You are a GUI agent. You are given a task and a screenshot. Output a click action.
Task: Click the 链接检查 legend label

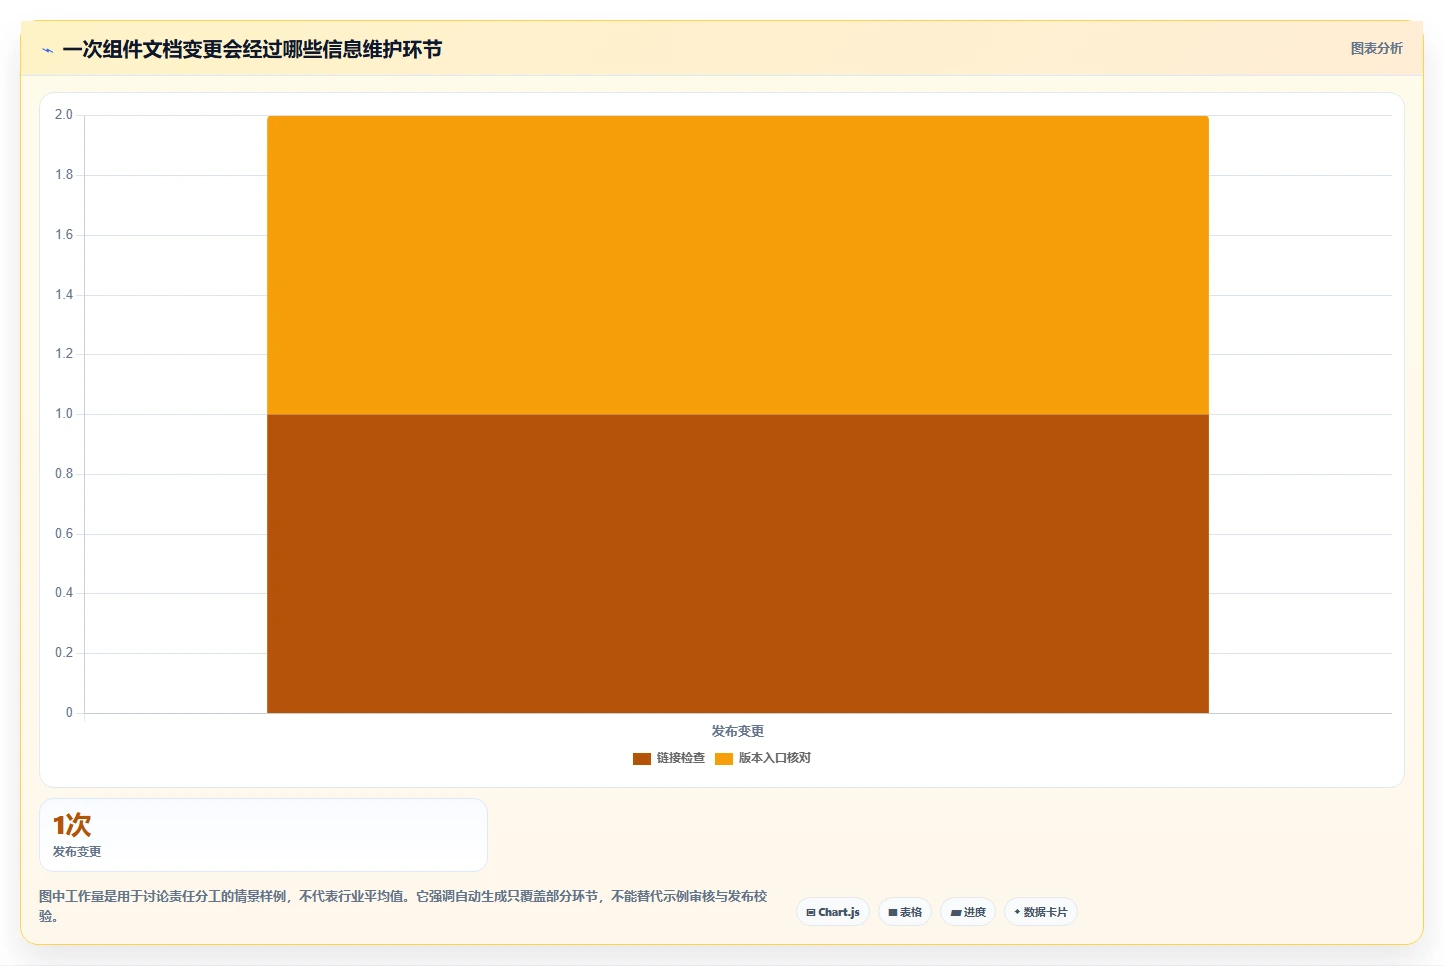coord(681,758)
